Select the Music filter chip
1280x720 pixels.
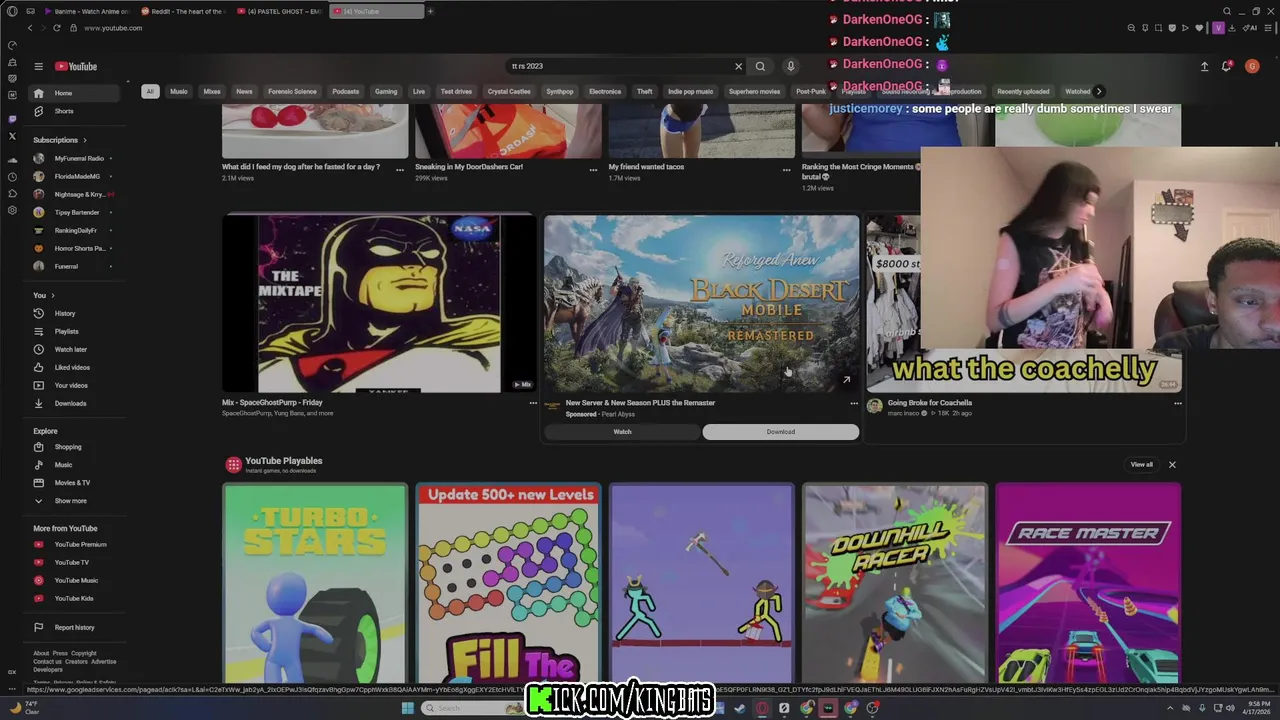click(x=179, y=91)
